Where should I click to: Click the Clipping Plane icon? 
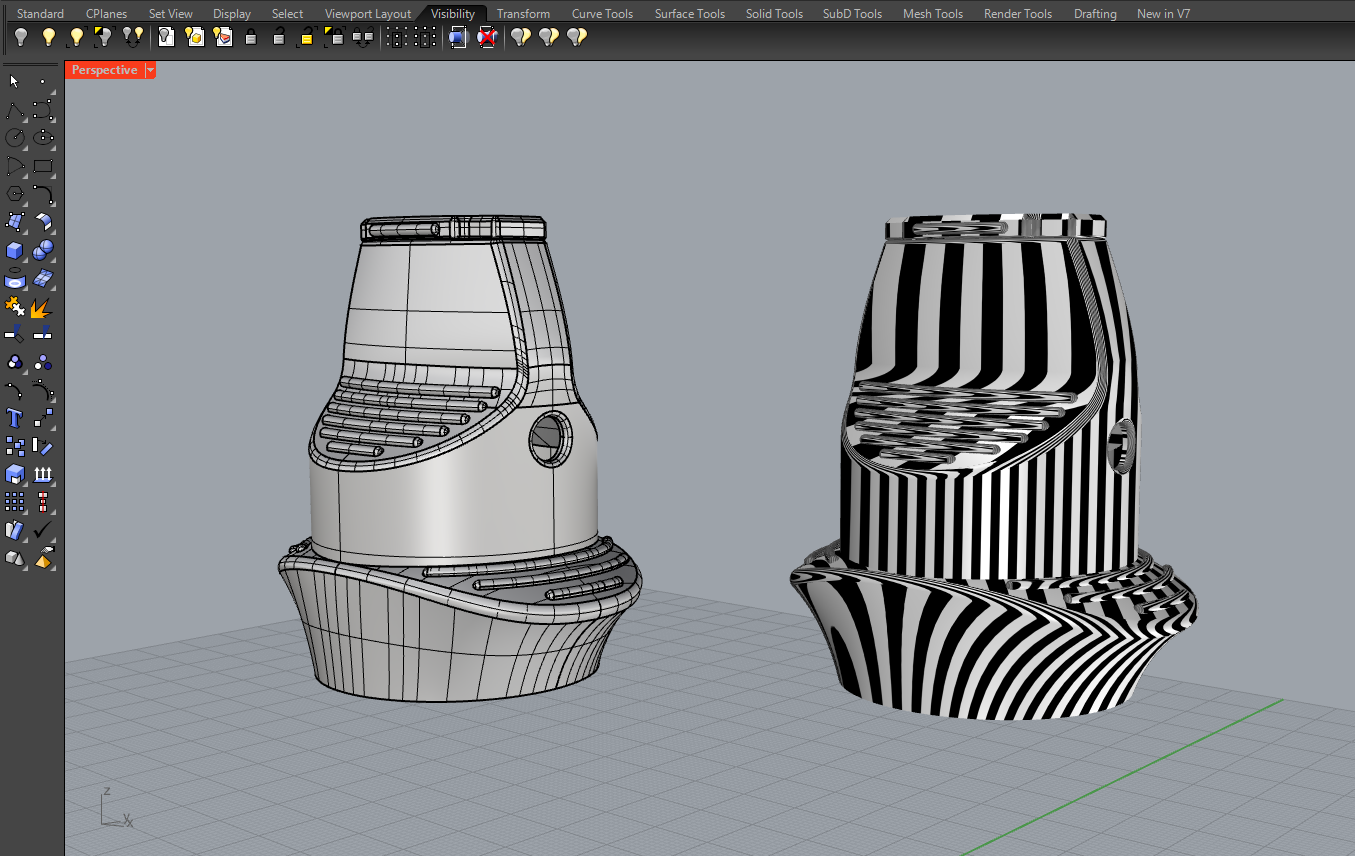pos(458,38)
